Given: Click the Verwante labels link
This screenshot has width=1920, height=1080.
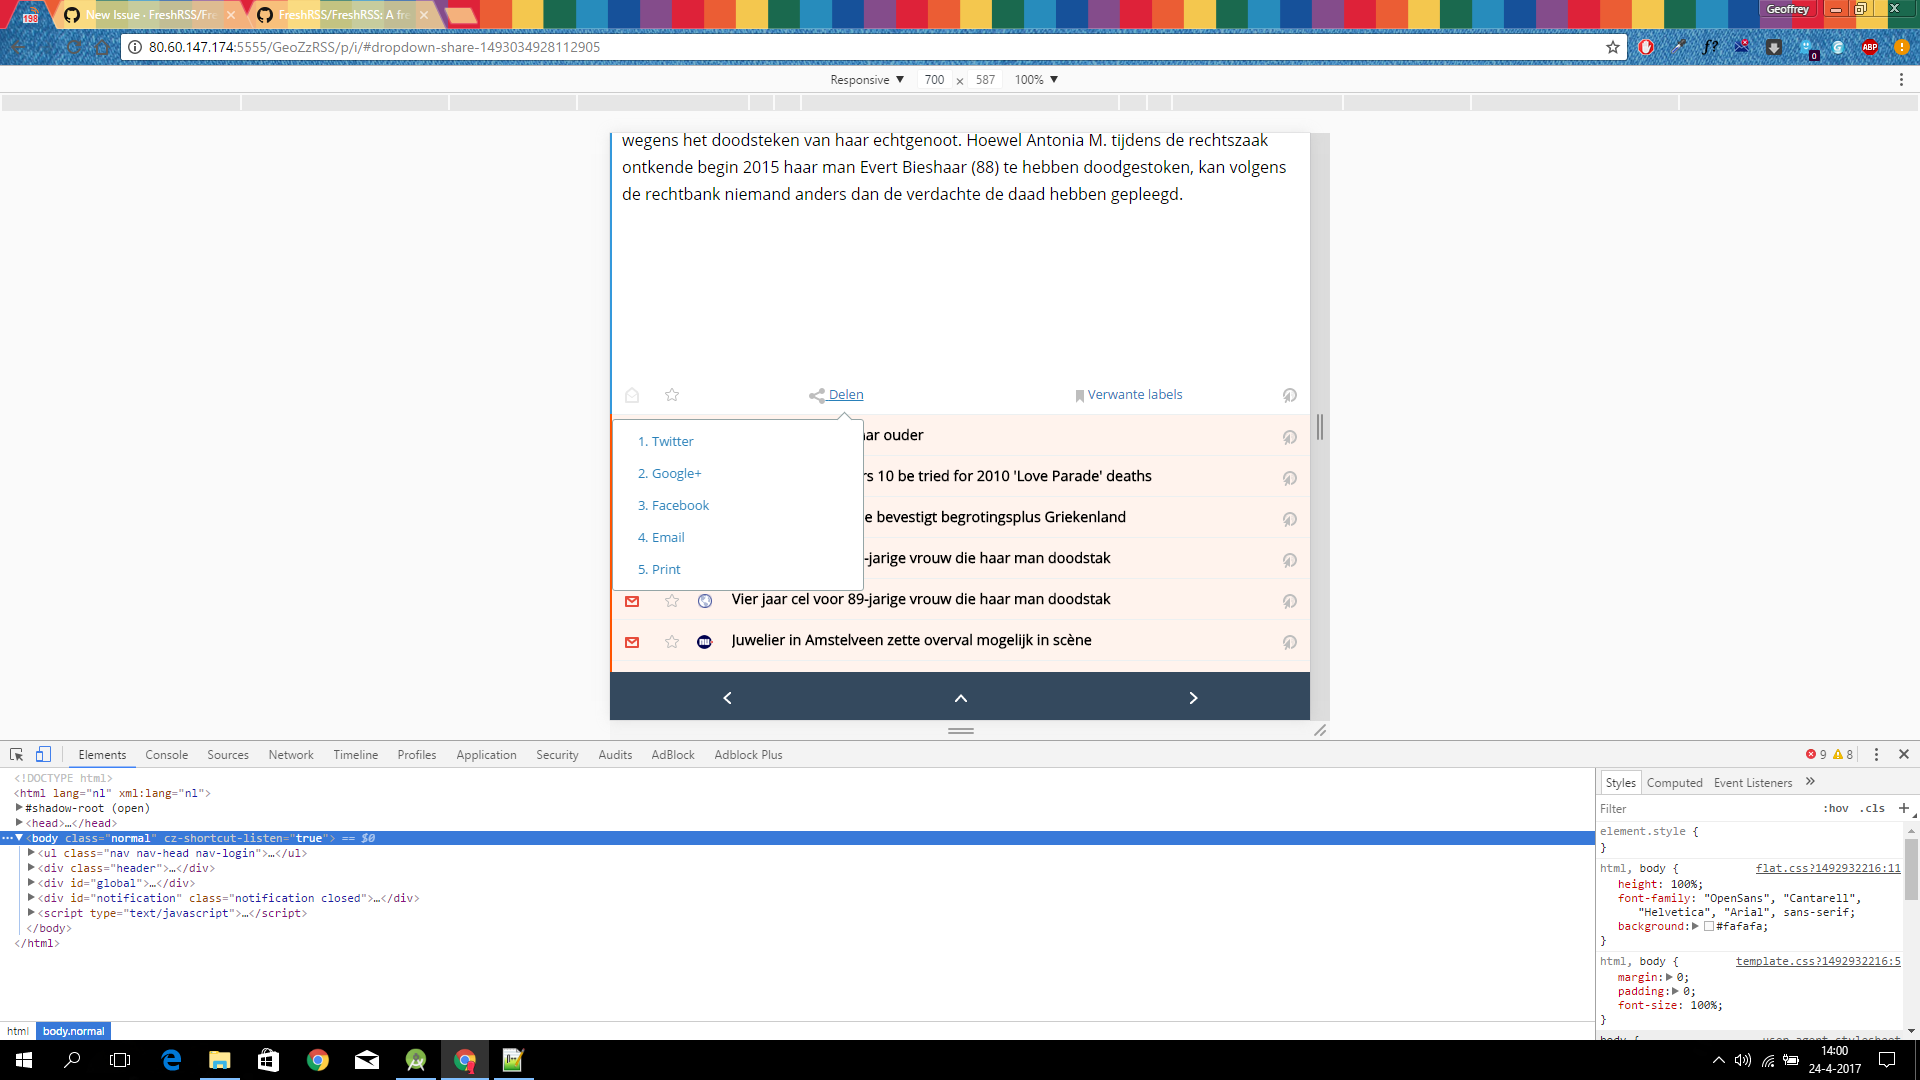Looking at the screenshot, I should (1134, 395).
